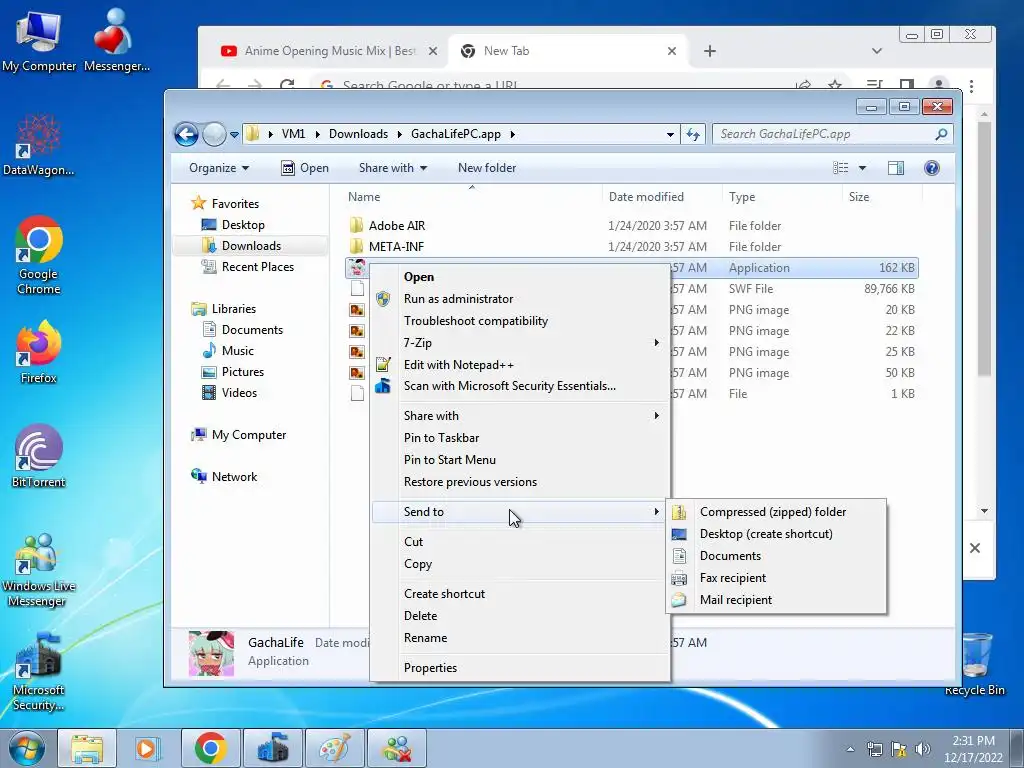Open recent pages dropdown arrow
The width and height of the screenshot is (1024, 768).
[234, 135]
